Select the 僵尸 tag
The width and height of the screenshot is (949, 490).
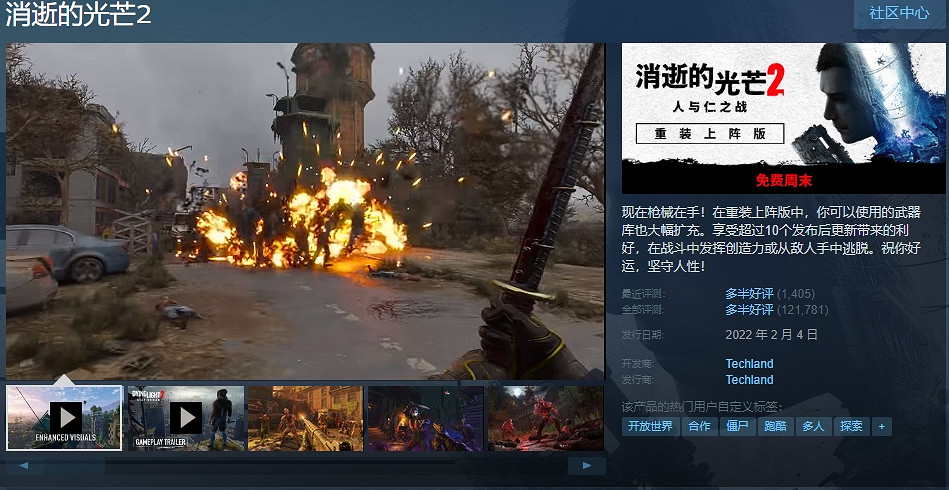[x=737, y=426]
